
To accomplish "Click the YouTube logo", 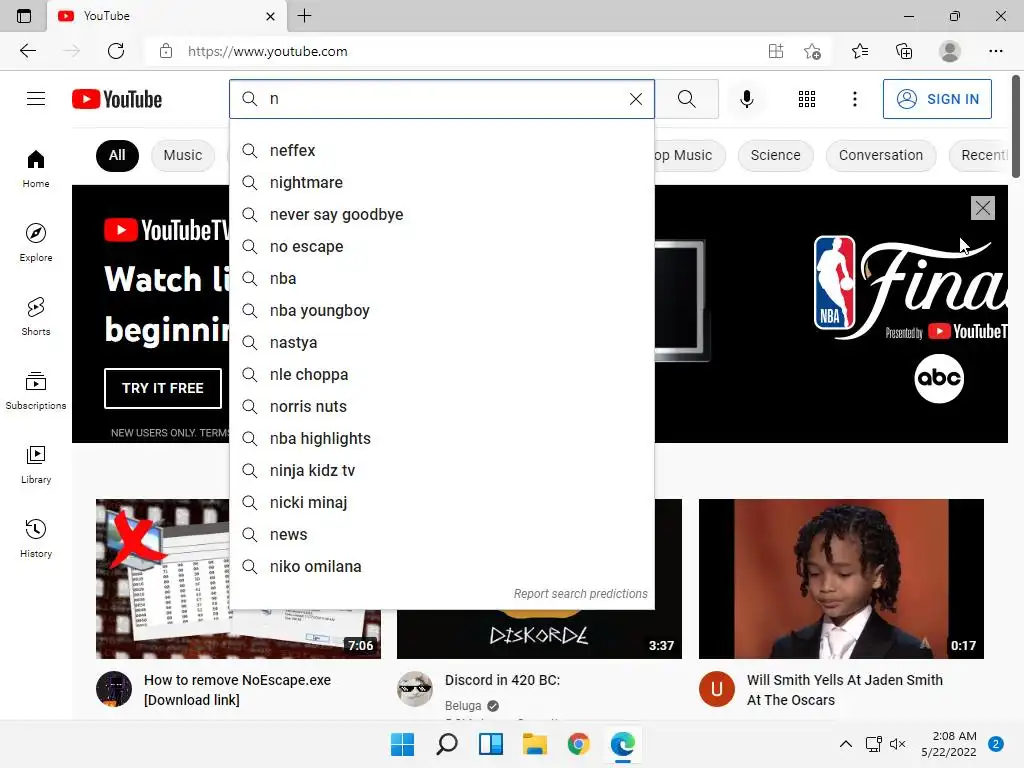I will coord(117,99).
